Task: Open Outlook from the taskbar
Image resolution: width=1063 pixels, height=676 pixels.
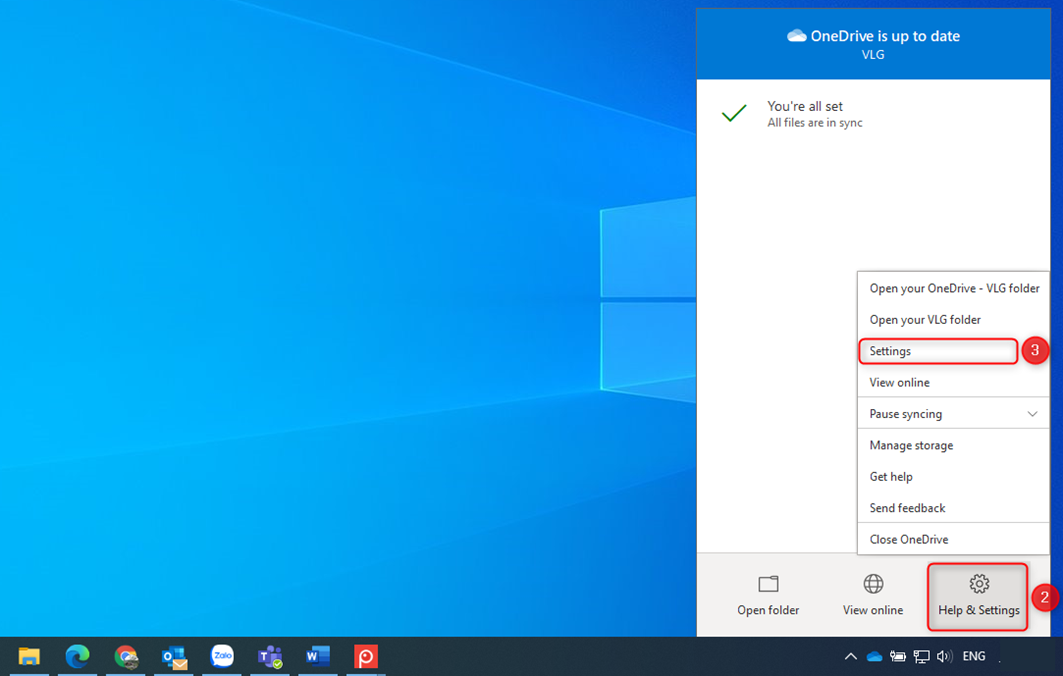Action: coord(174,656)
